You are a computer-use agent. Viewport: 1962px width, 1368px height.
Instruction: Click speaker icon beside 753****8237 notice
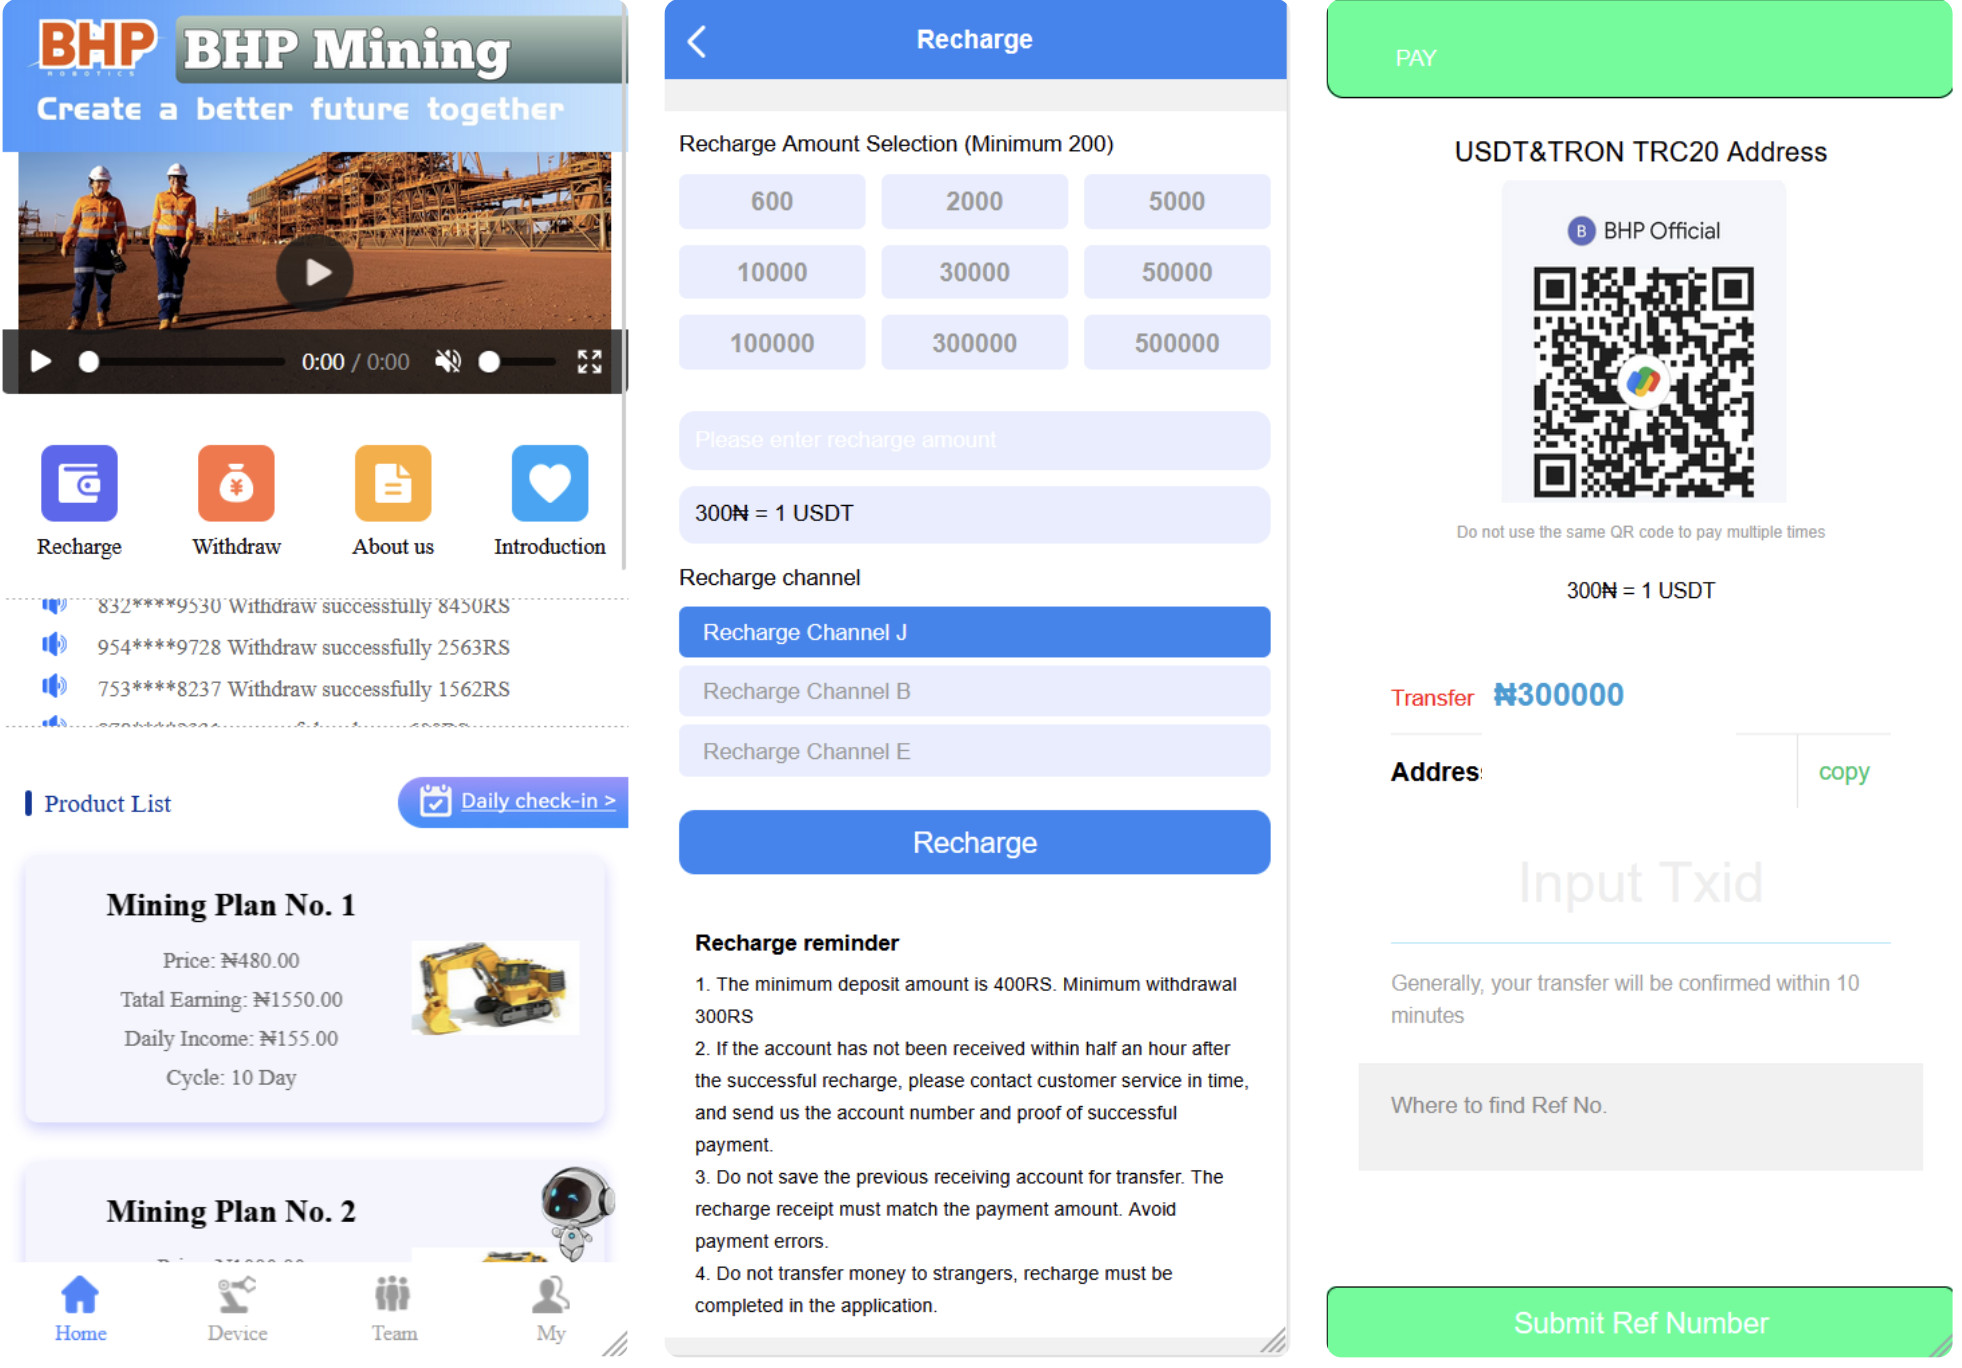pos(54,686)
